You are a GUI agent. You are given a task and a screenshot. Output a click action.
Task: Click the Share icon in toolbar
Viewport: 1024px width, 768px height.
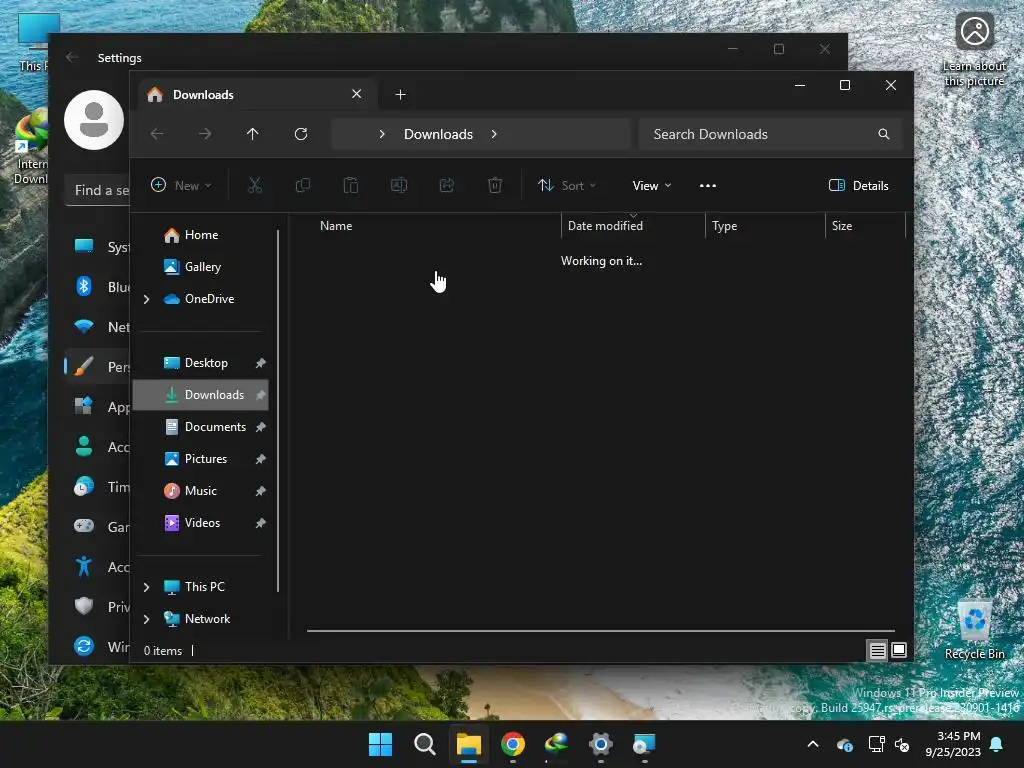click(447, 185)
